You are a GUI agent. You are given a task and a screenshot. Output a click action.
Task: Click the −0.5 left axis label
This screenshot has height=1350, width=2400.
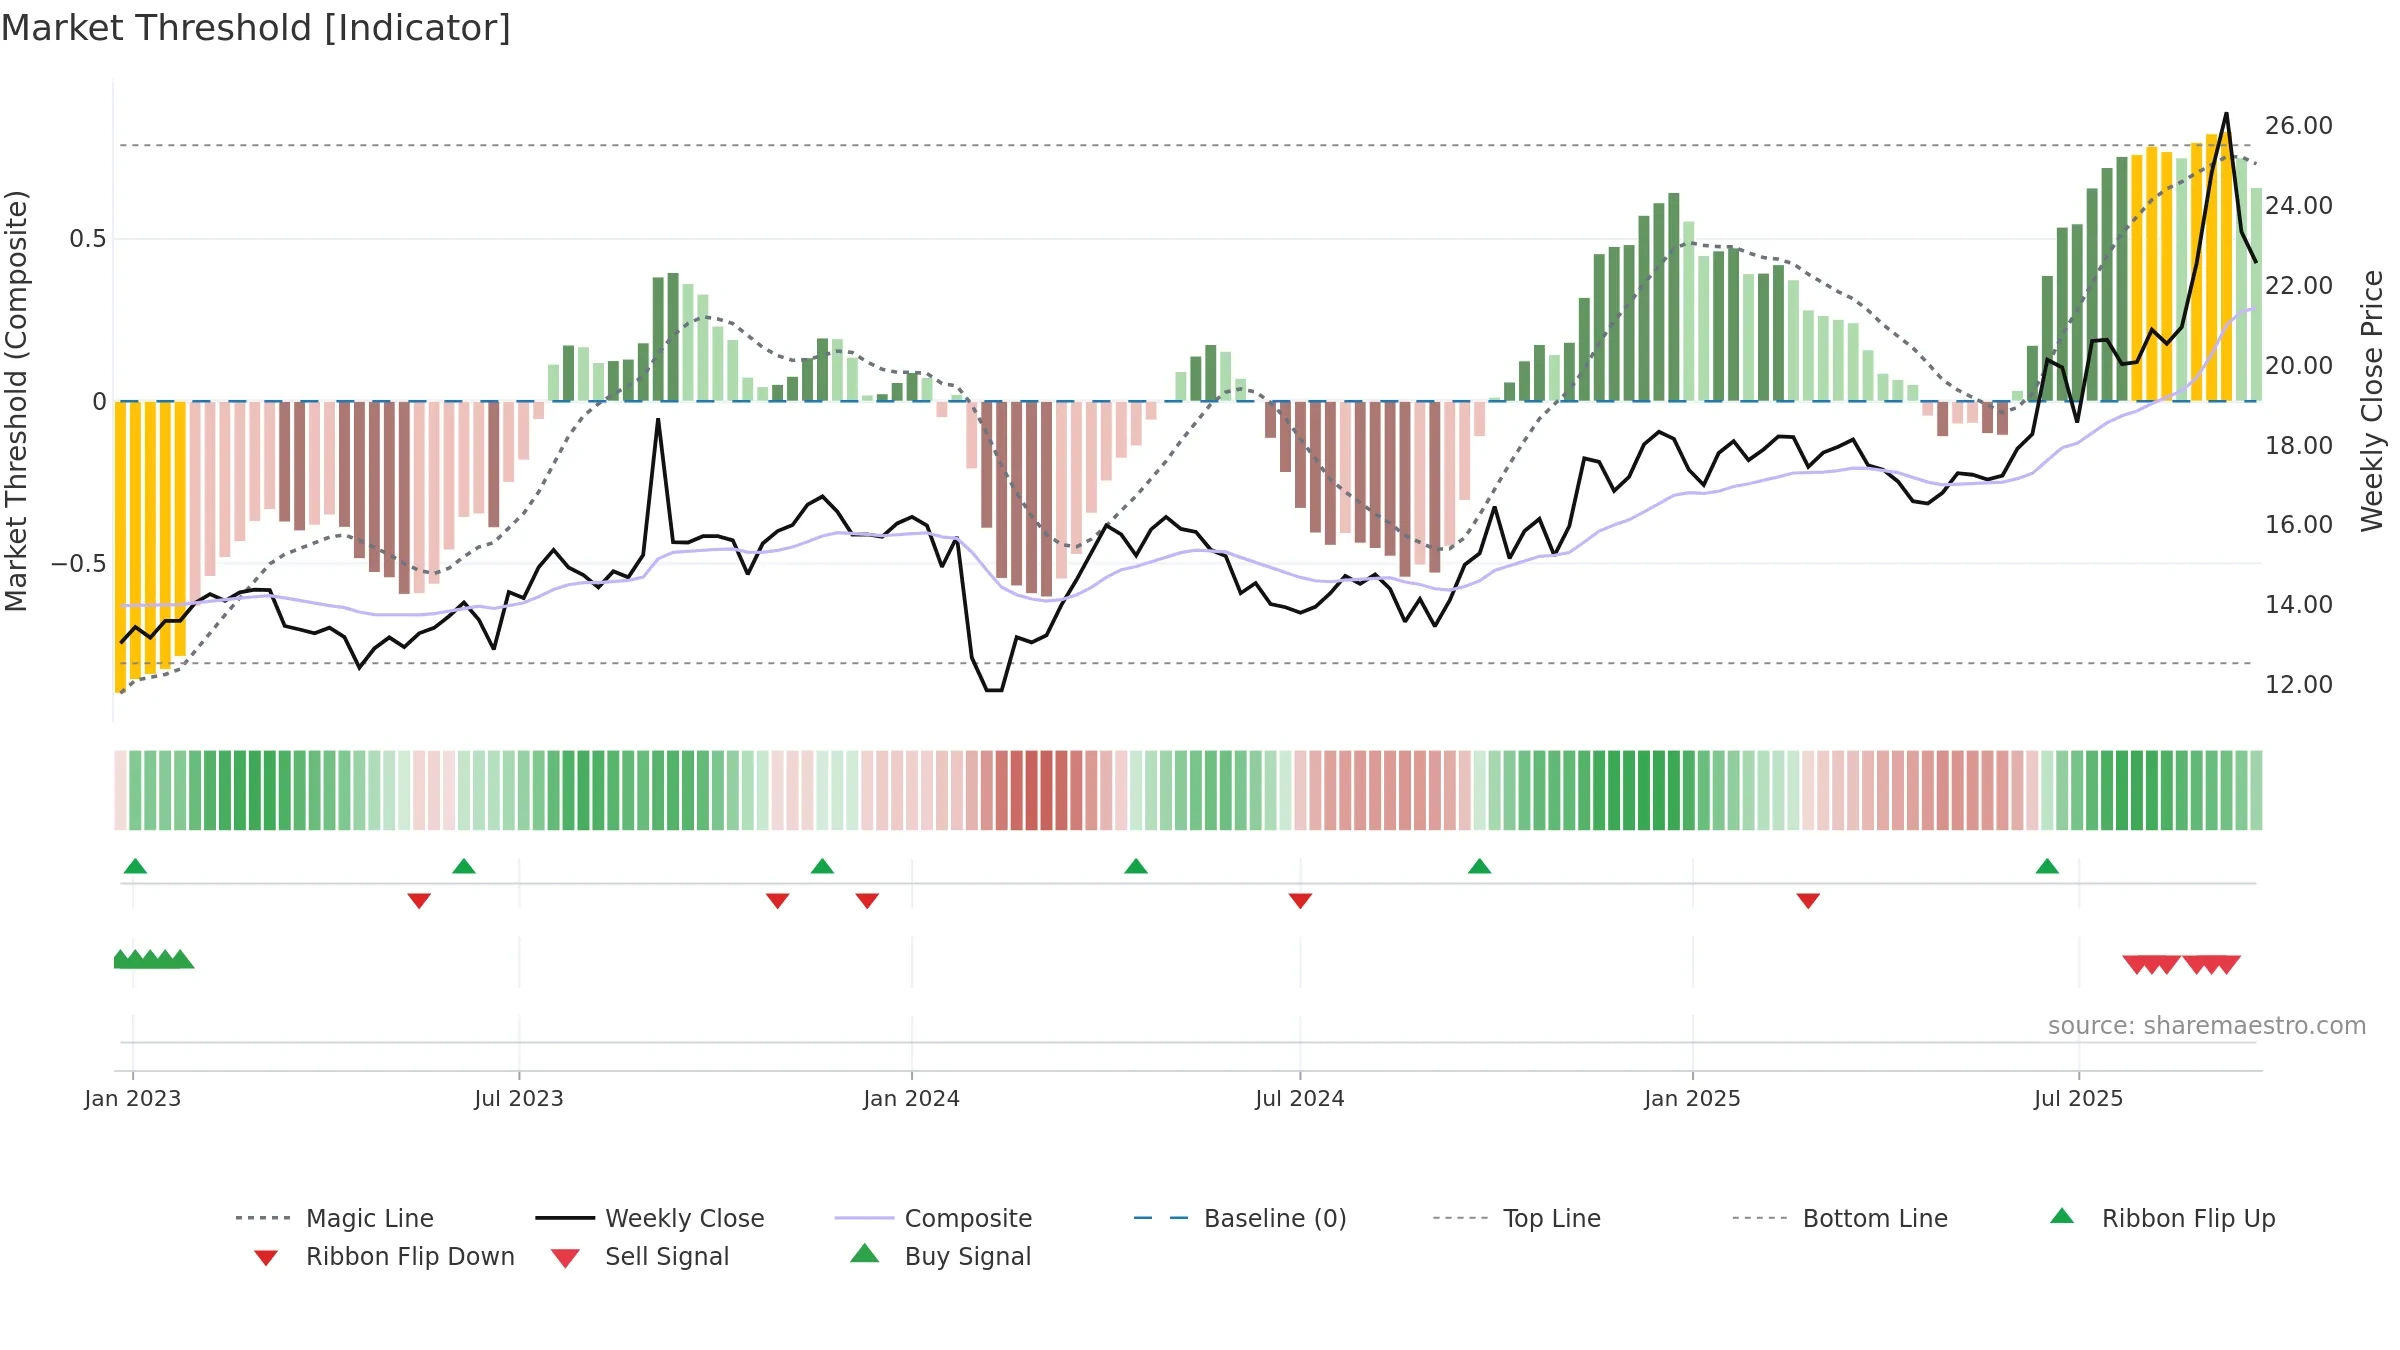point(79,564)
